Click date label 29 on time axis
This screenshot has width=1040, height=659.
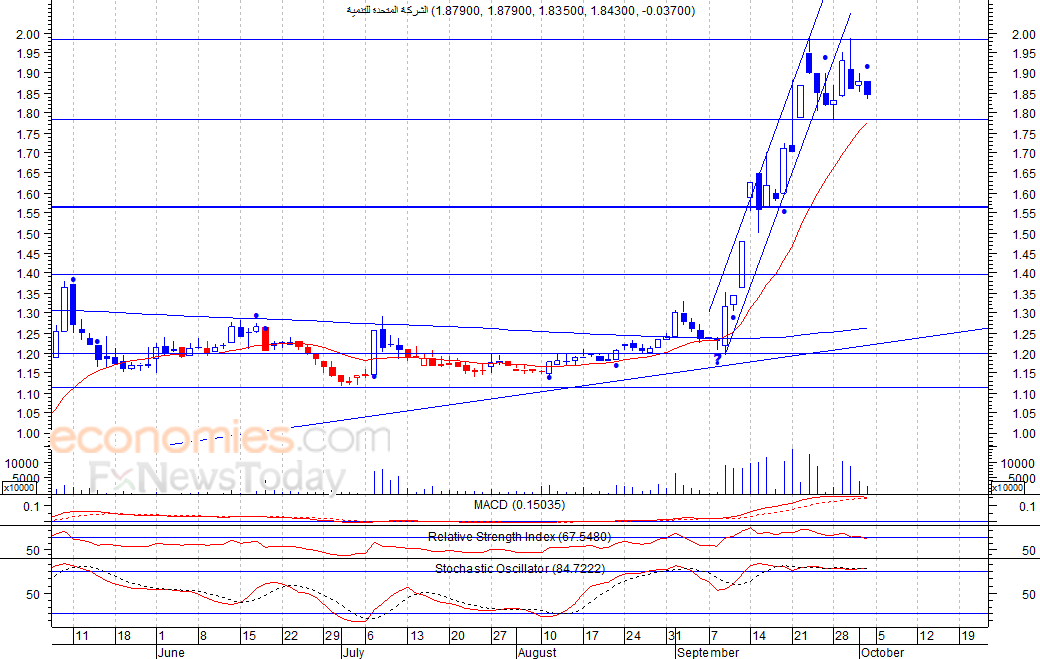pyautogui.click(x=332, y=636)
